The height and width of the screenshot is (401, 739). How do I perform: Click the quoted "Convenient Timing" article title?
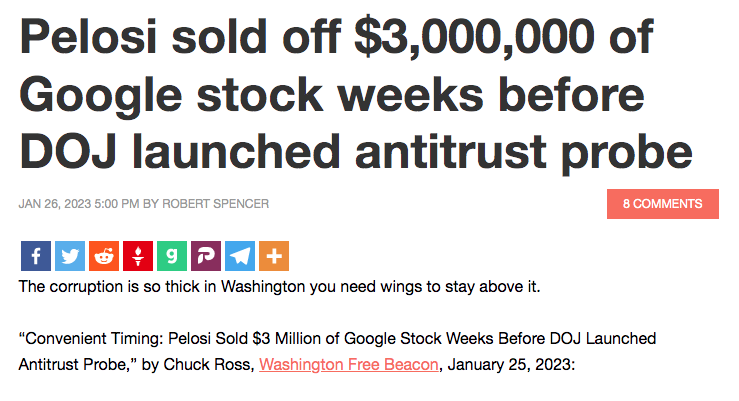(337, 351)
